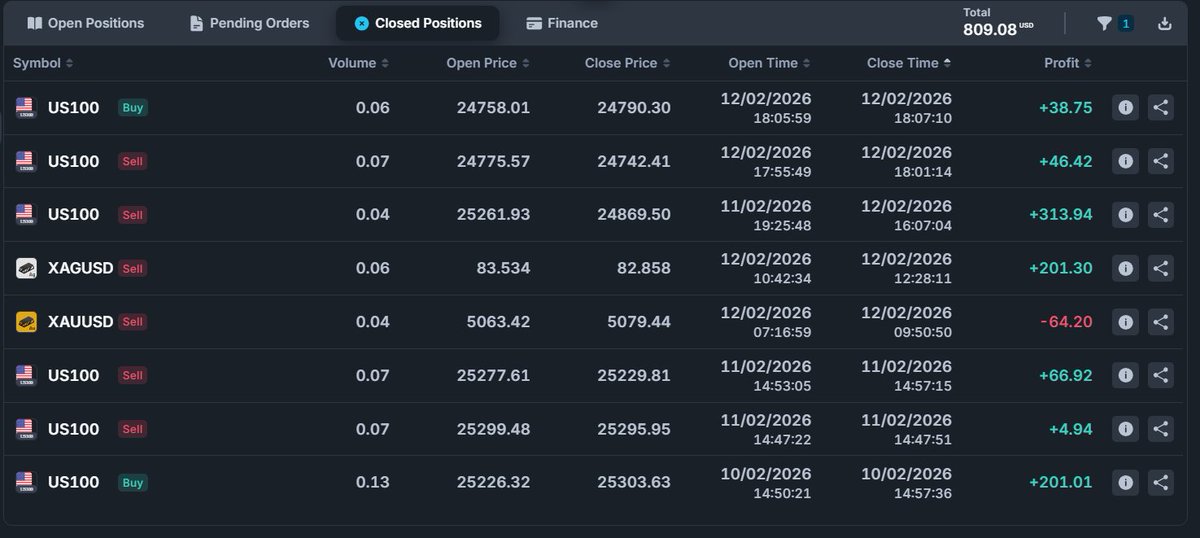
Task: Open info for the +66.92 profit trade
Action: pyautogui.click(x=1125, y=375)
